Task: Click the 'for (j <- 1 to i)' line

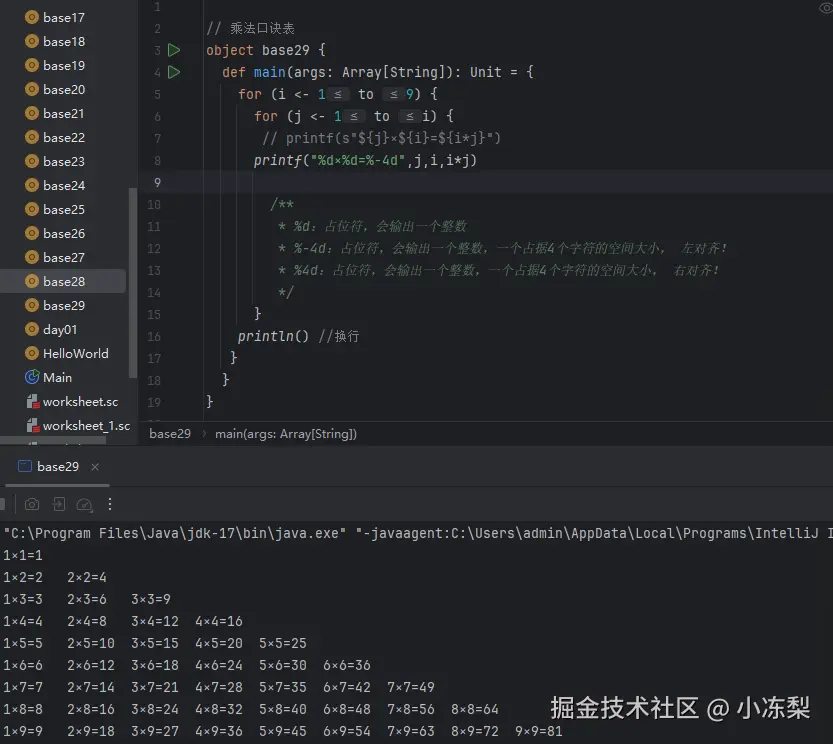Action: pos(354,116)
